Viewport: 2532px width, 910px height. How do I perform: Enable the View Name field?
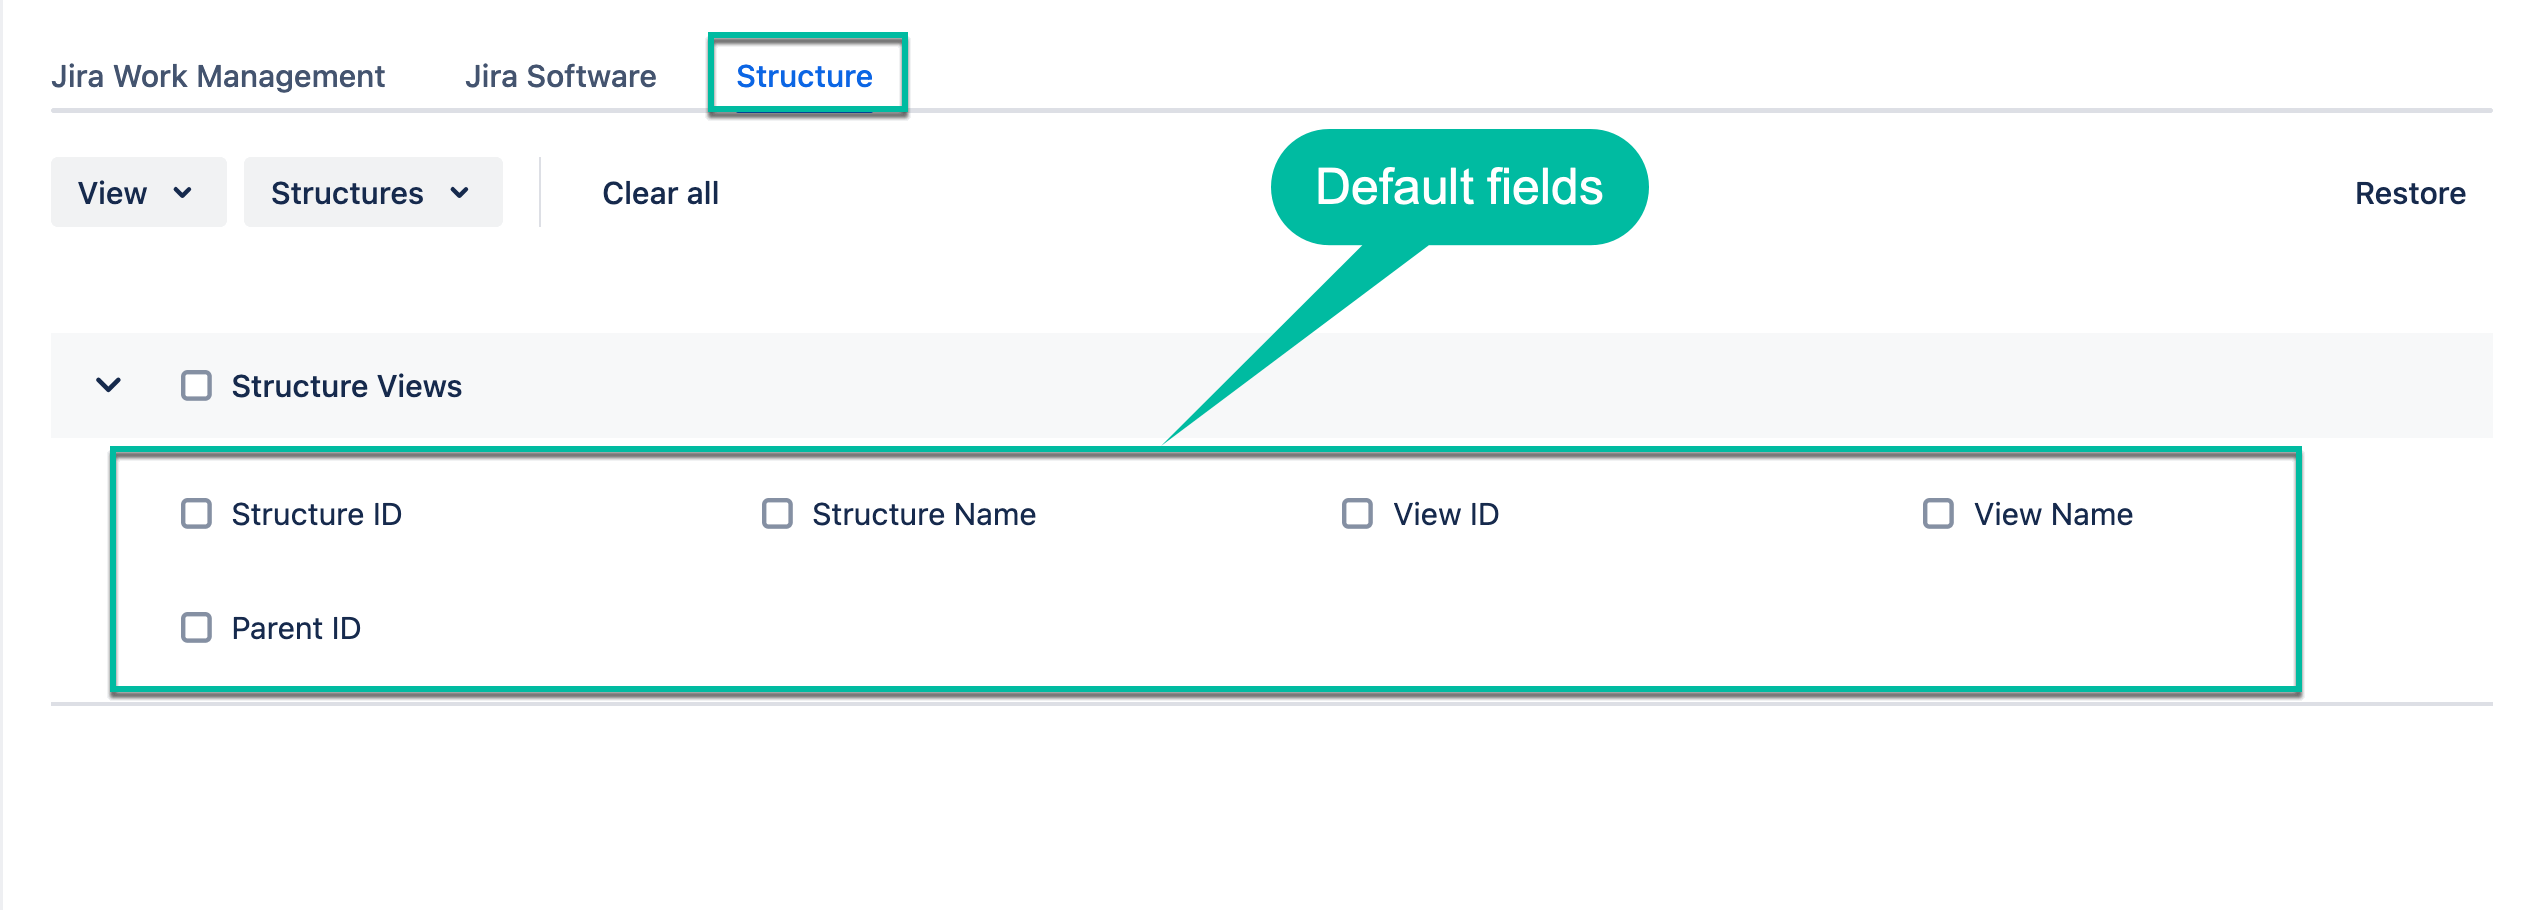(1937, 513)
